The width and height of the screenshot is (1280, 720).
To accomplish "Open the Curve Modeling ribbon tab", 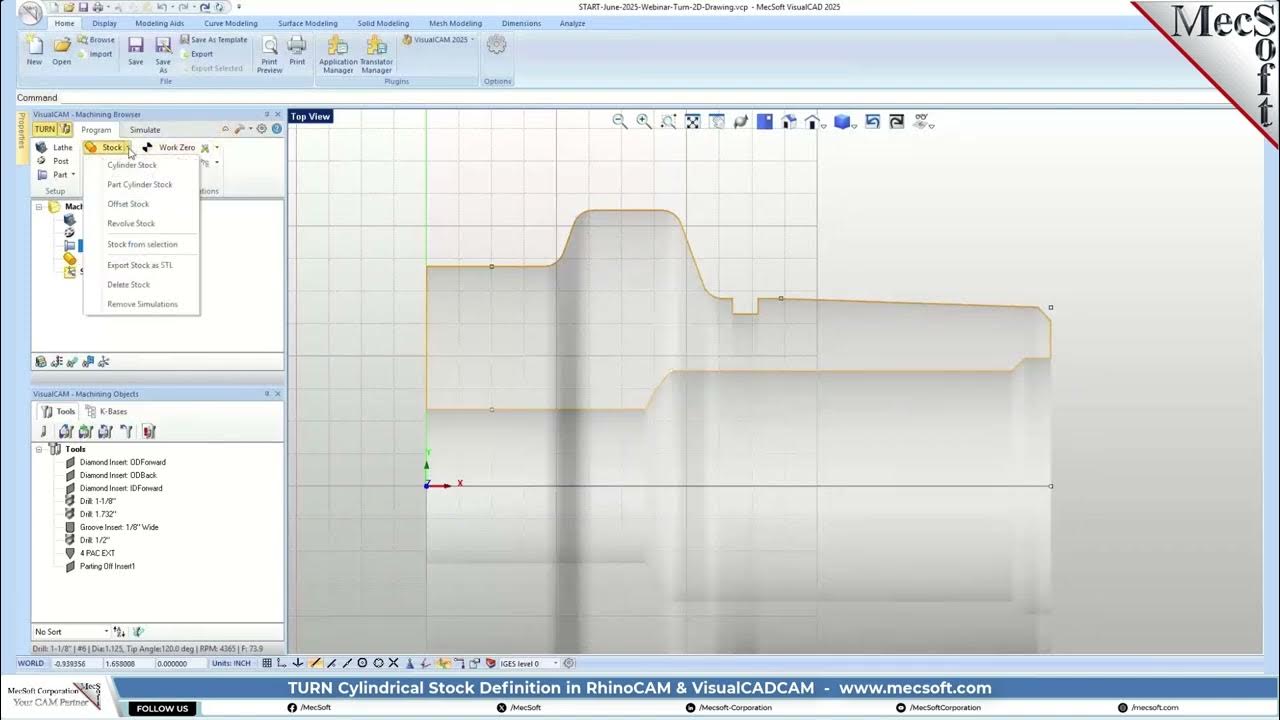I will [x=230, y=23].
